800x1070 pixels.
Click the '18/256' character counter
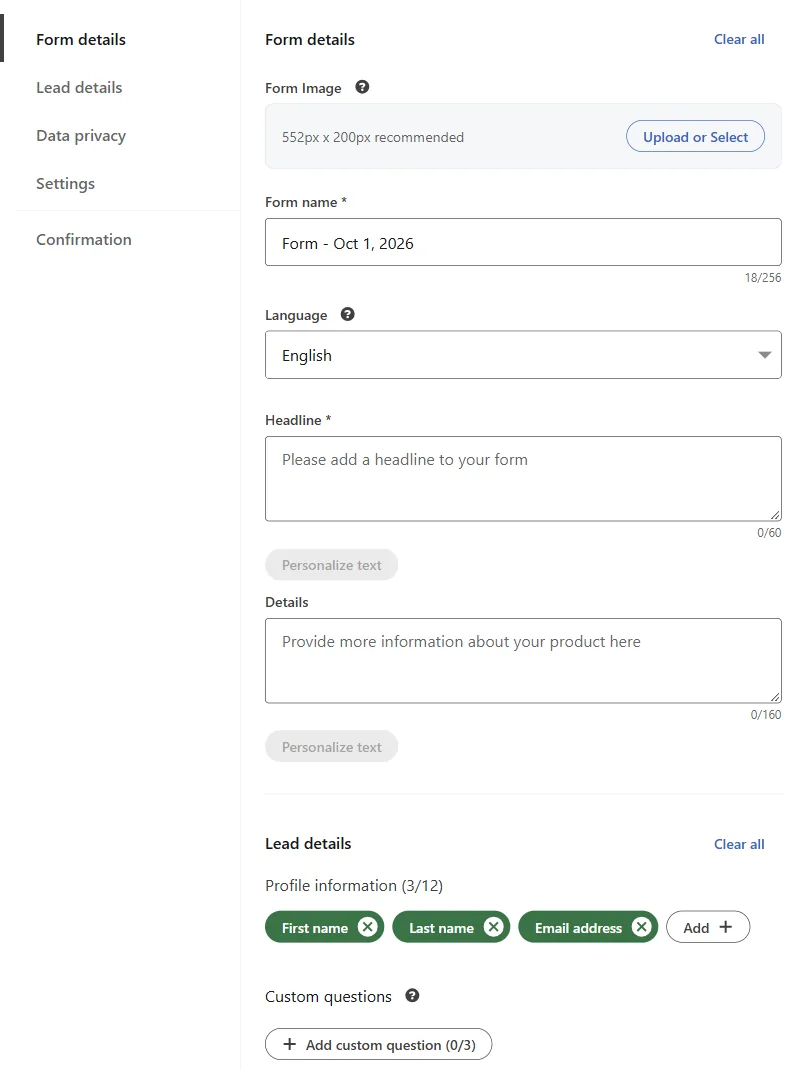click(x=762, y=278)
